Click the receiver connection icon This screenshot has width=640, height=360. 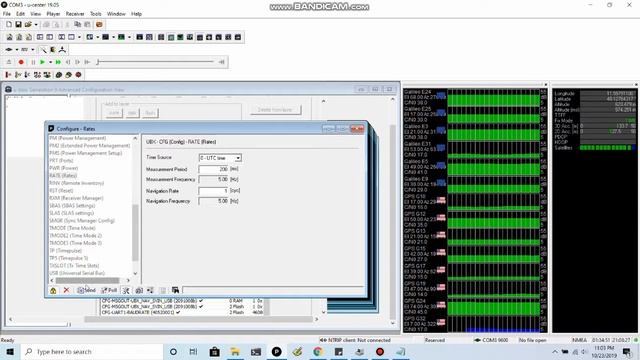click(x=9, y=49)
